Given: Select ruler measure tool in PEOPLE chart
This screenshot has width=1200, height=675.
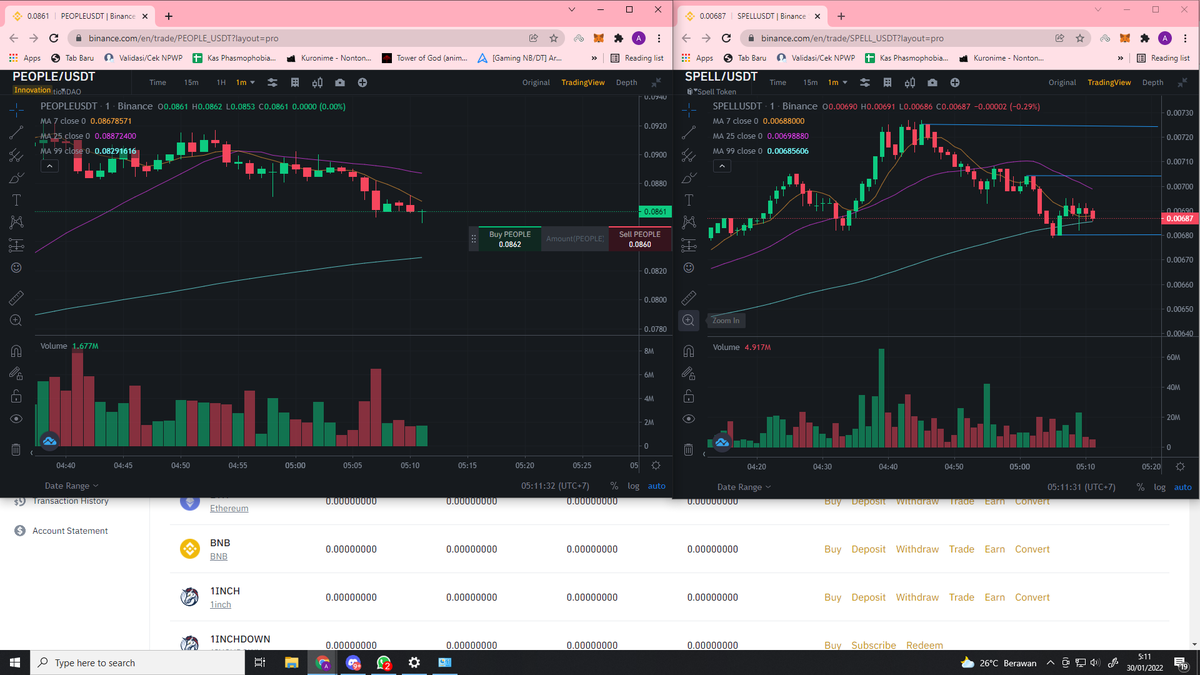Looking at the screenshot, I should point(17,297).
